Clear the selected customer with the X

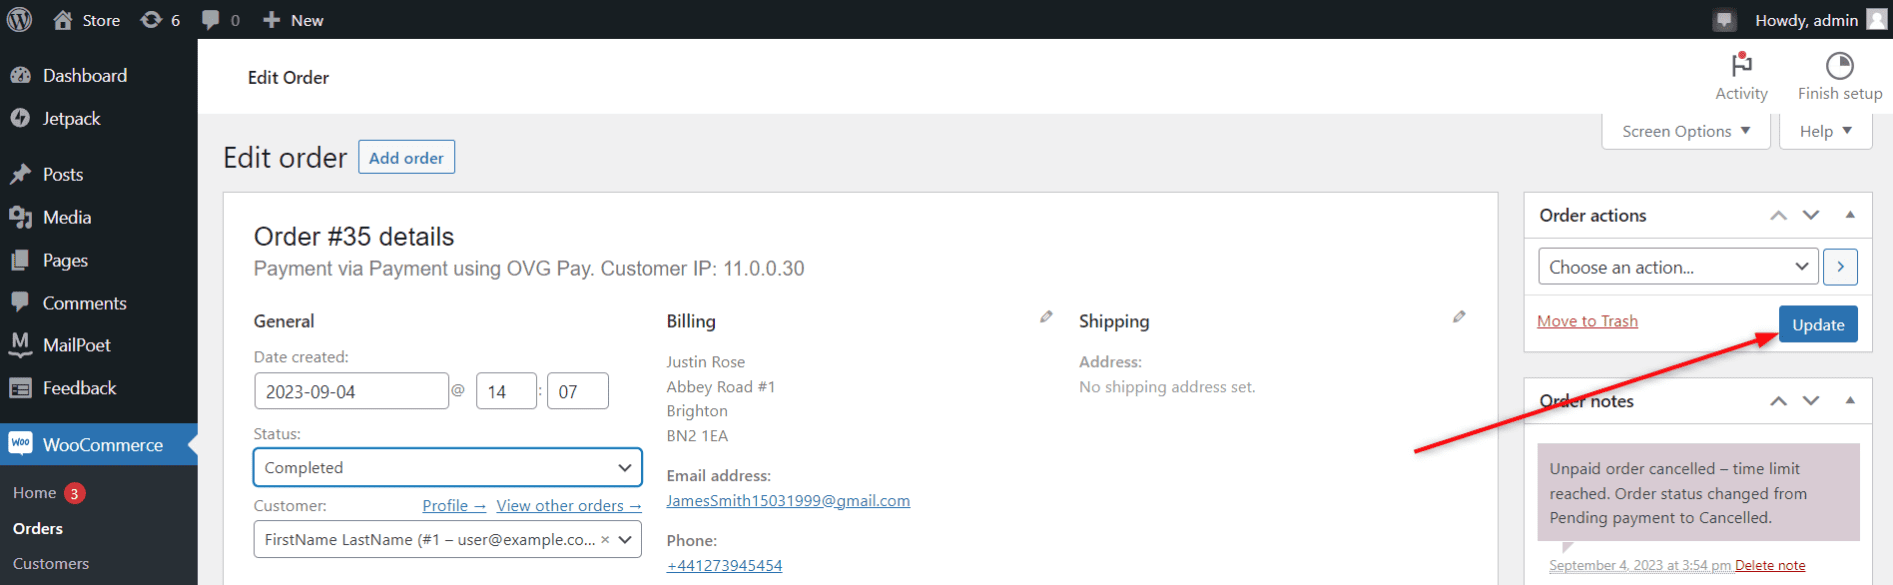click(x=605, y=539)
